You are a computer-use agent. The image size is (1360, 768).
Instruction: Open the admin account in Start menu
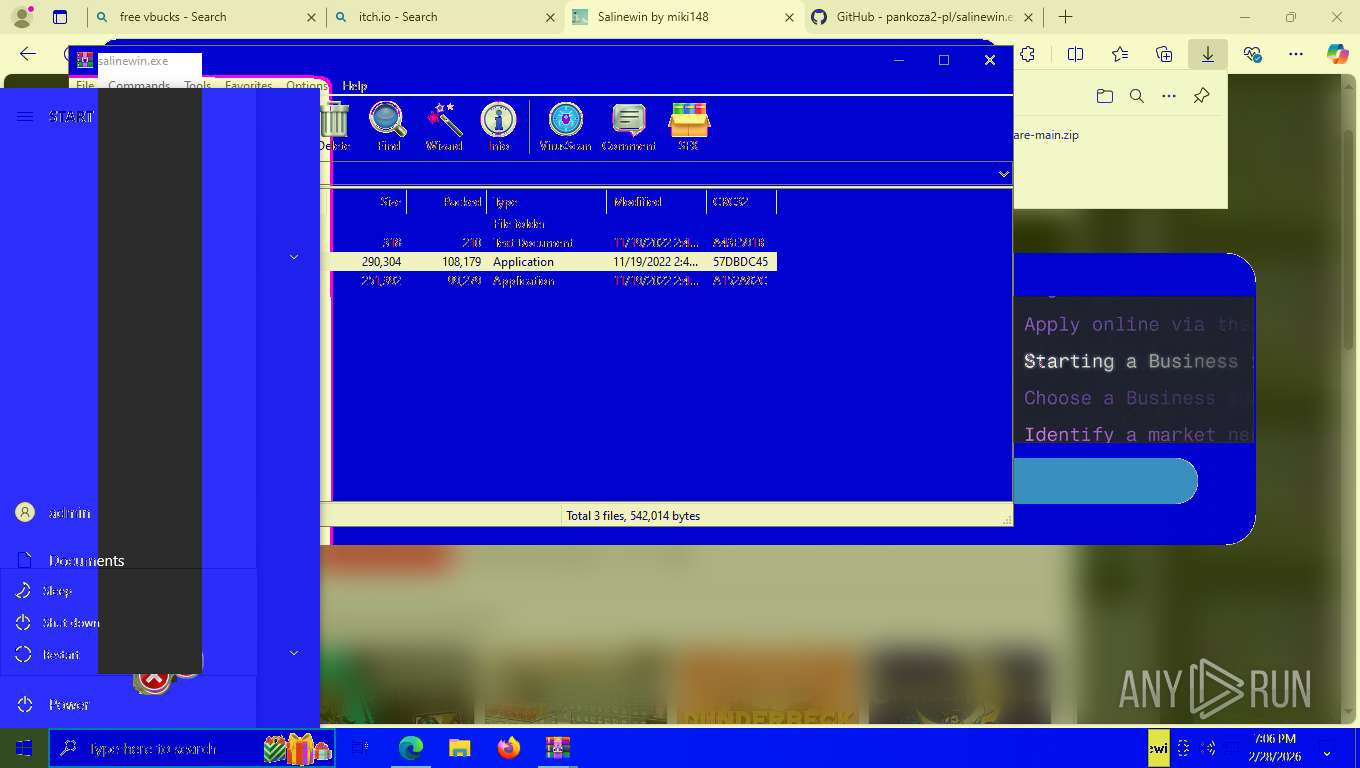pyautogui.click(x=128, y=513)
